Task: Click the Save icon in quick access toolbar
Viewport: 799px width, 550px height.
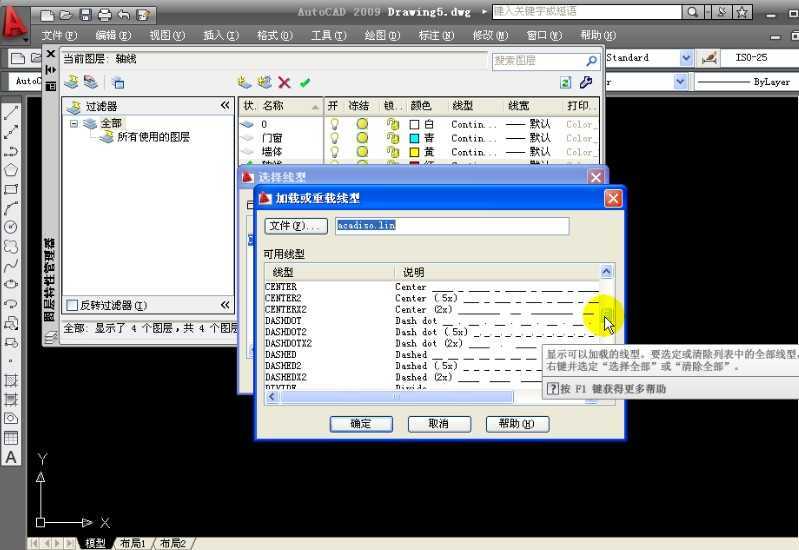Action: [85, 15]
